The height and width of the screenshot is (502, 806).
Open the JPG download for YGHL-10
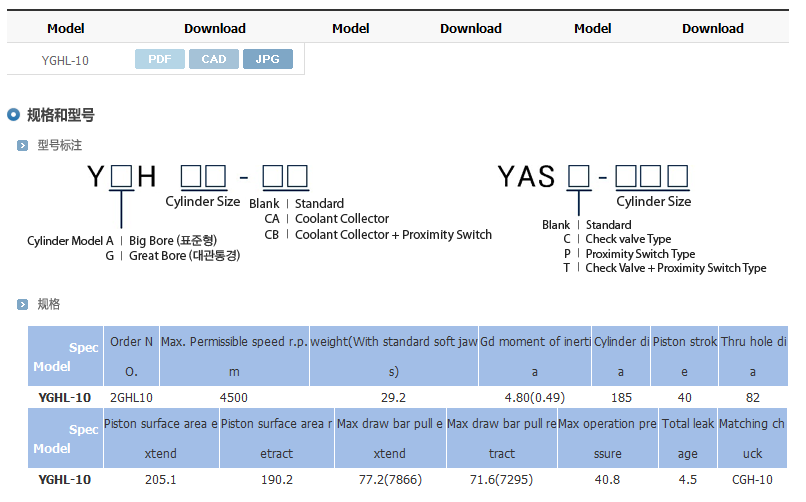pos(267,59)
